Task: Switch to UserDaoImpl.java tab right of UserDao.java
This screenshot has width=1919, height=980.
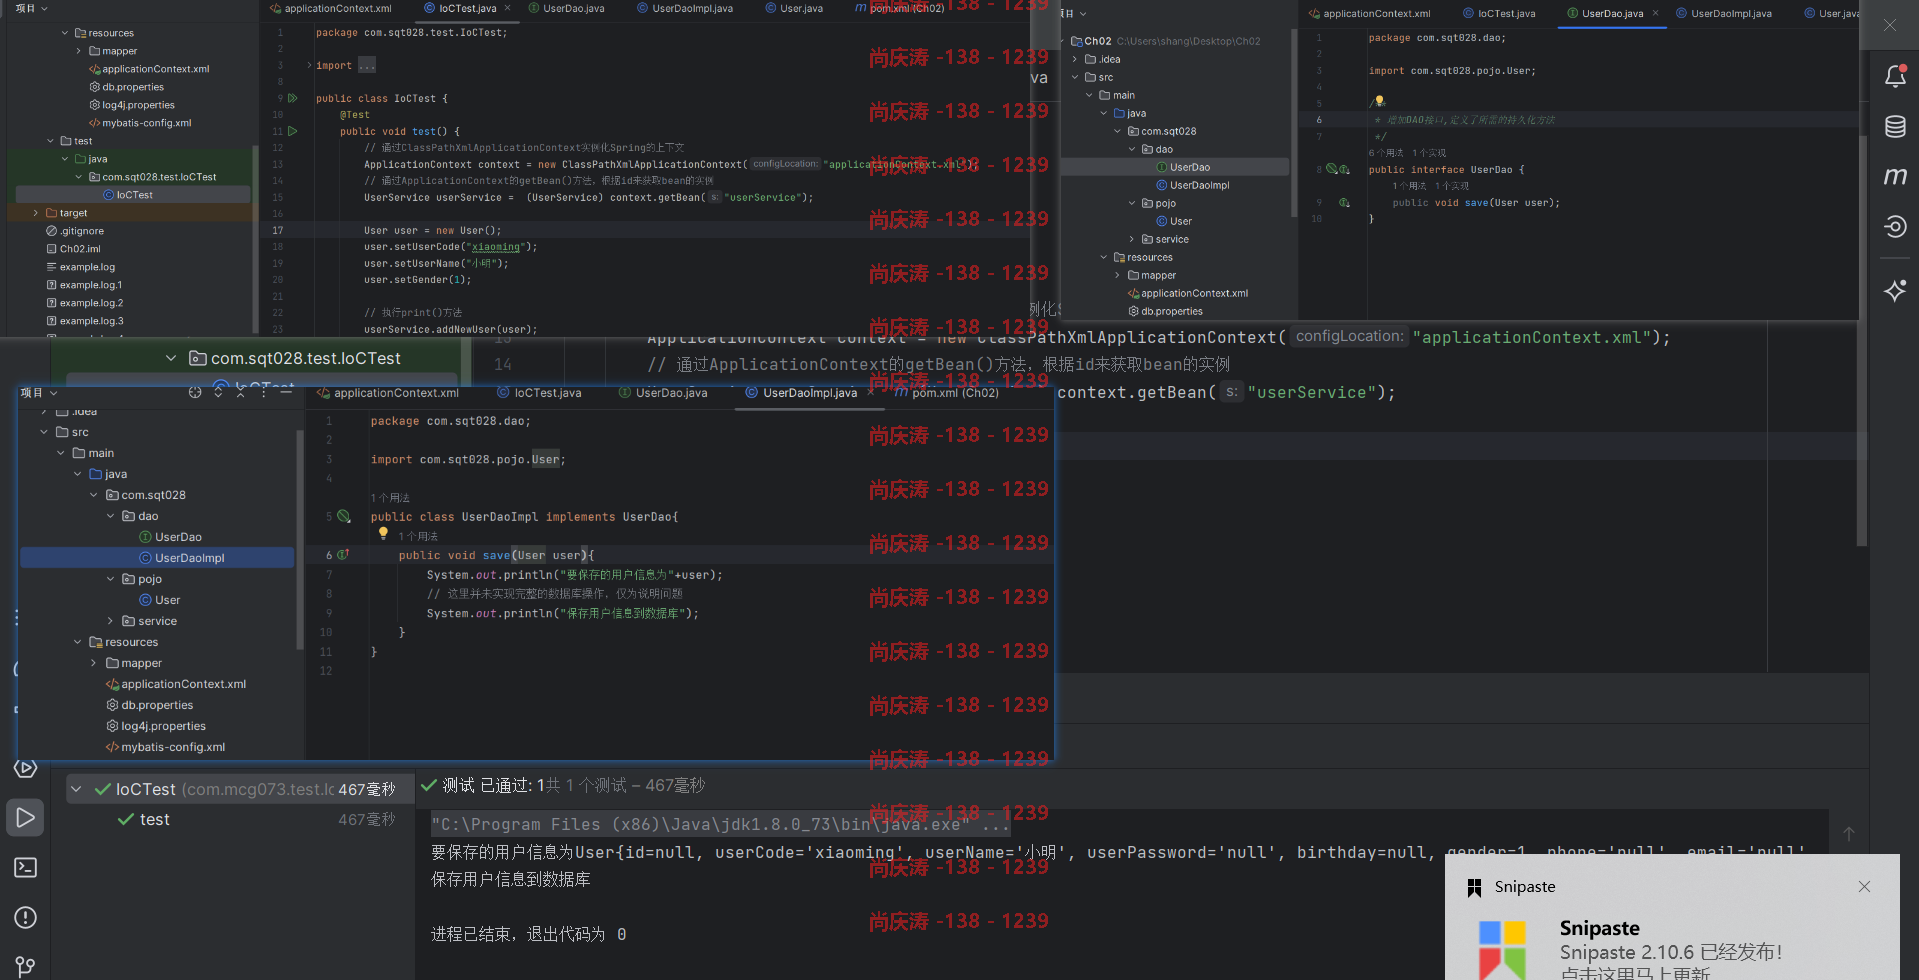Action: [x=1723, y=13]
